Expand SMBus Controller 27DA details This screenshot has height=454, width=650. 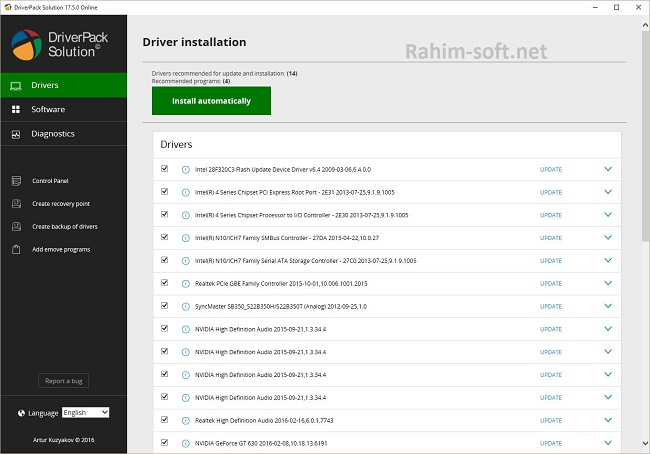point(608,238)
